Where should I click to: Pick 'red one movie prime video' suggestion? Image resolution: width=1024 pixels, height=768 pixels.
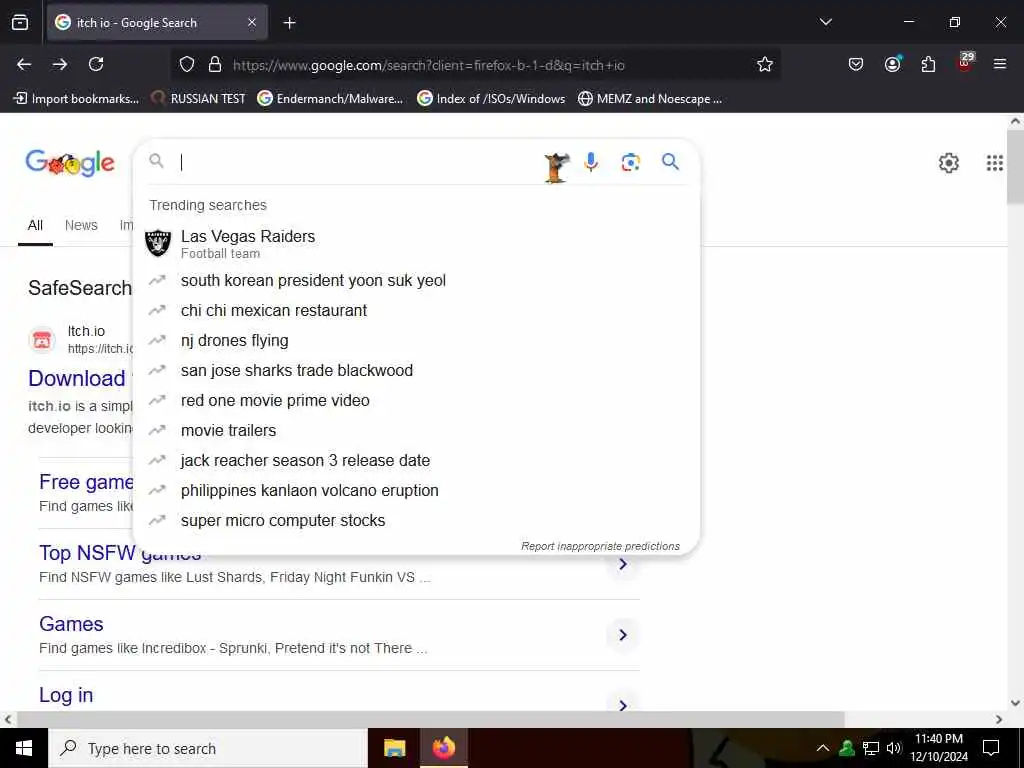[x=416, y=400]
